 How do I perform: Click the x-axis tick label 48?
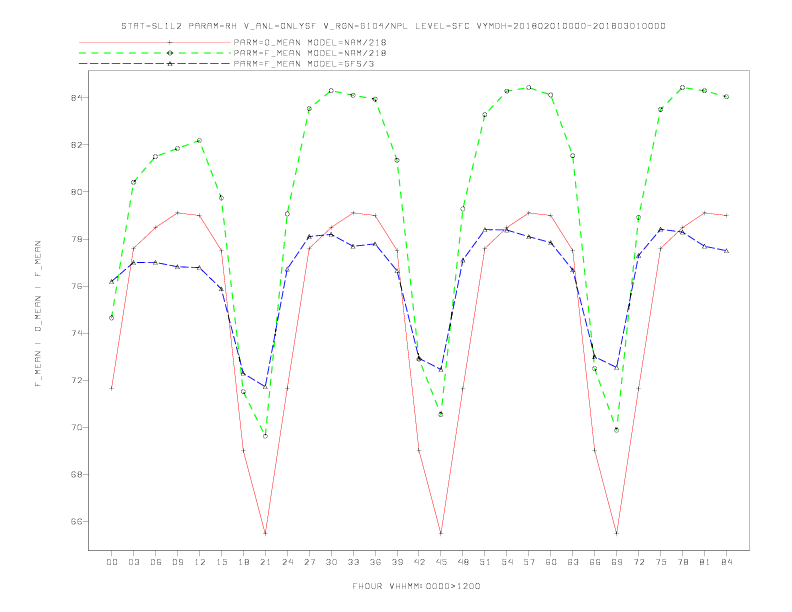coord(463,562)
